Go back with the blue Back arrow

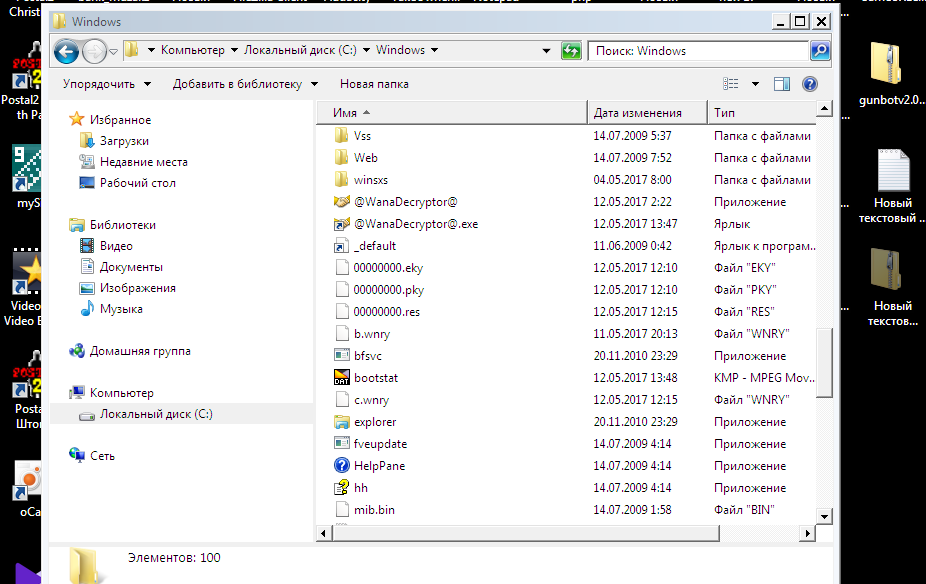click(66, 51)
